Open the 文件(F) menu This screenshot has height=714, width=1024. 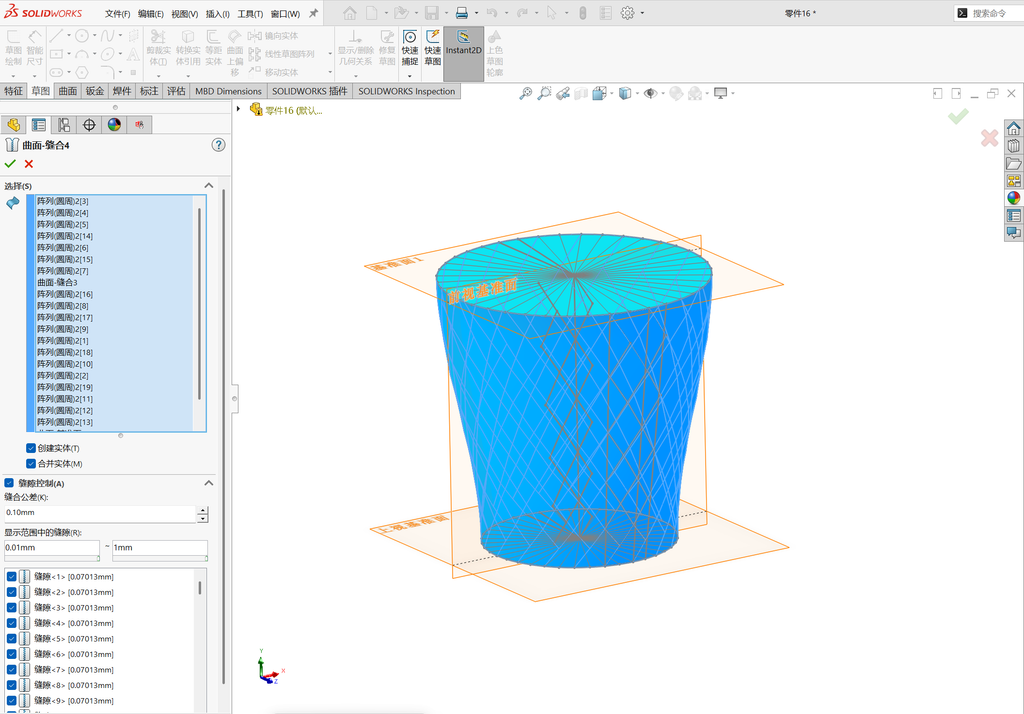coord(118,14)
